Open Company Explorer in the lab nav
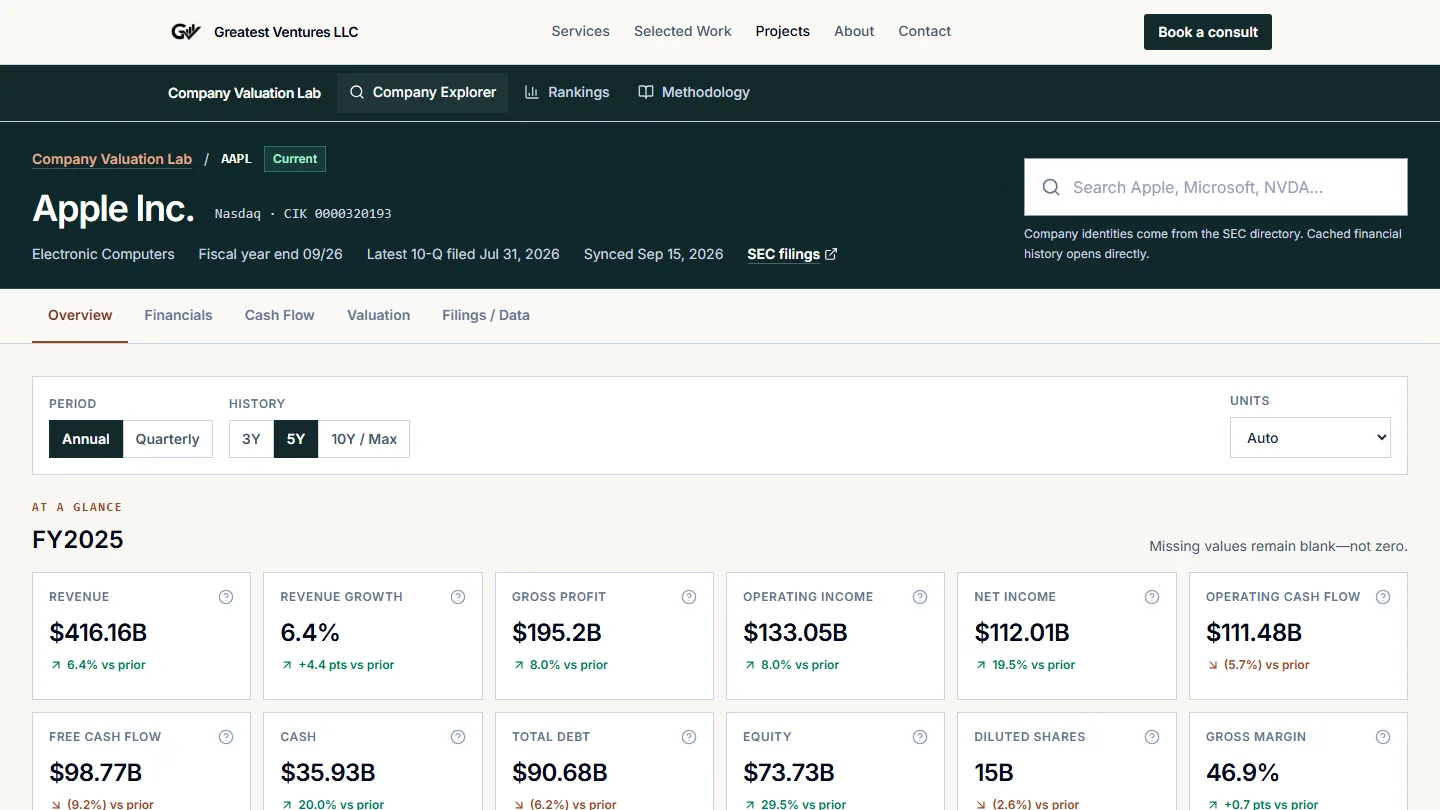The image size is (1440, 810). [422, 92]
